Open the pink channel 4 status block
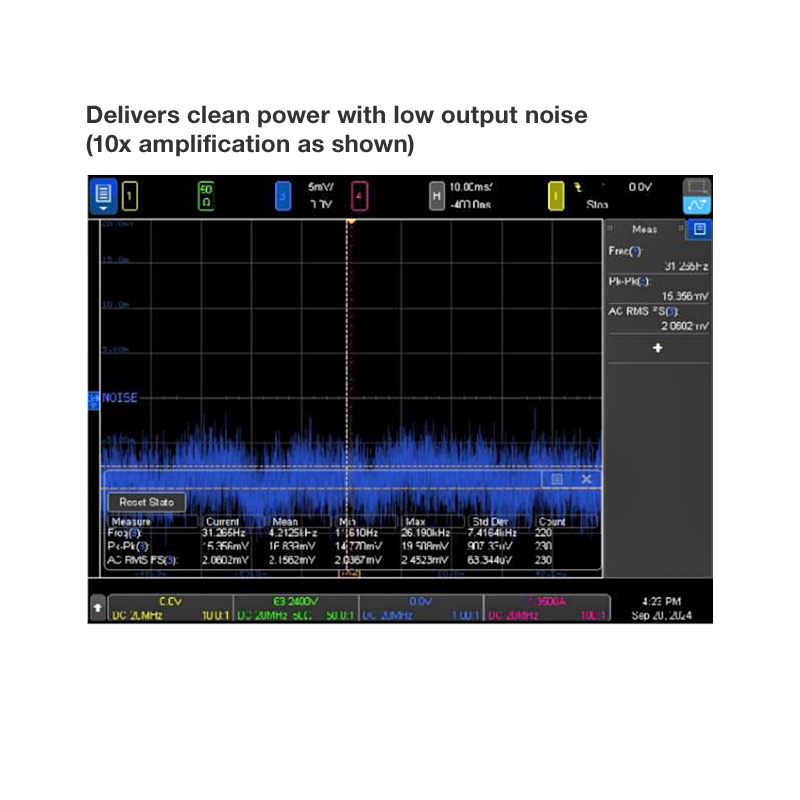Screen dimensions: 800x800 pos(547,608)
